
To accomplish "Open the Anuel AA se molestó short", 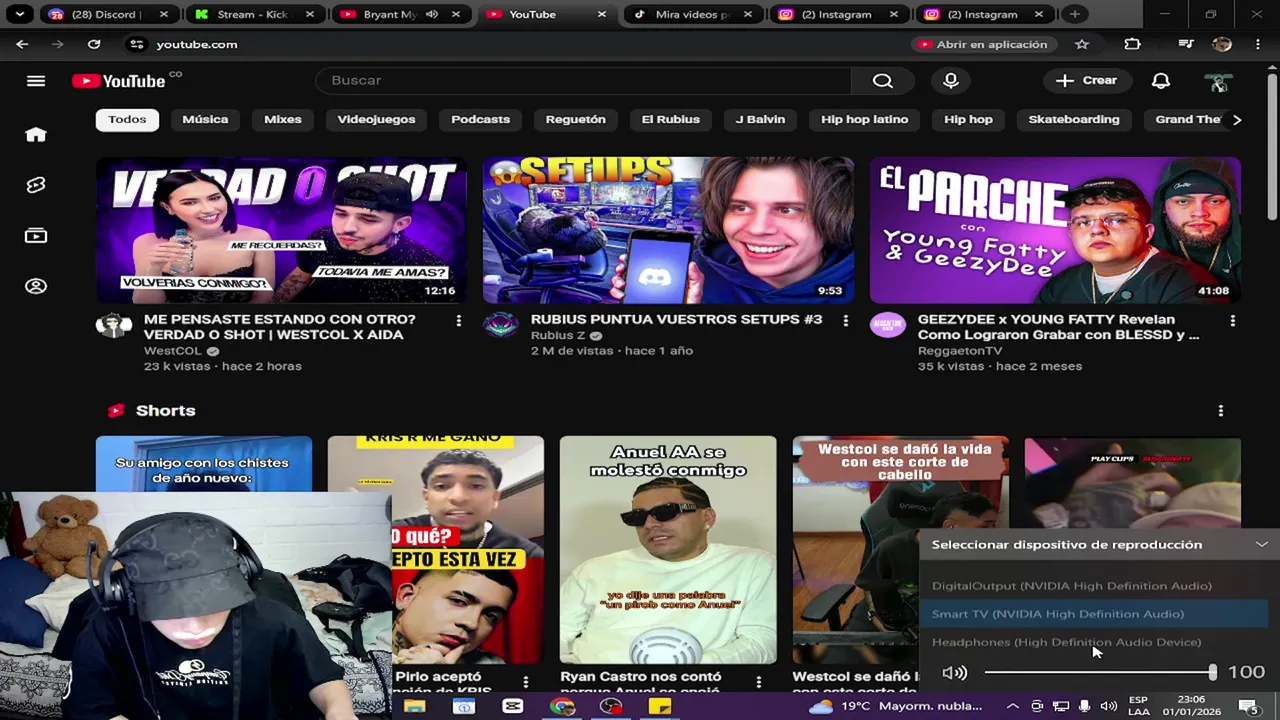I will 668,550.
